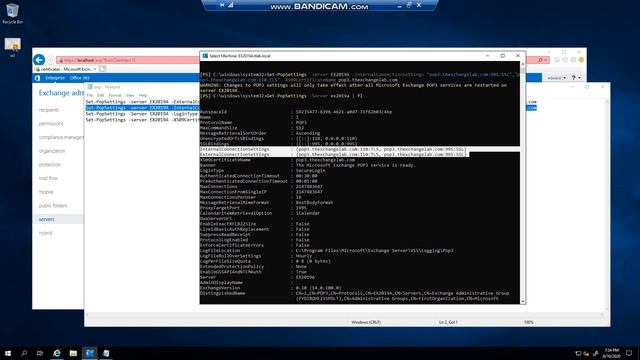Select the 'certificates - Microsoft Exch...' browser tab
640x360 pixels.
pos(65,69)
